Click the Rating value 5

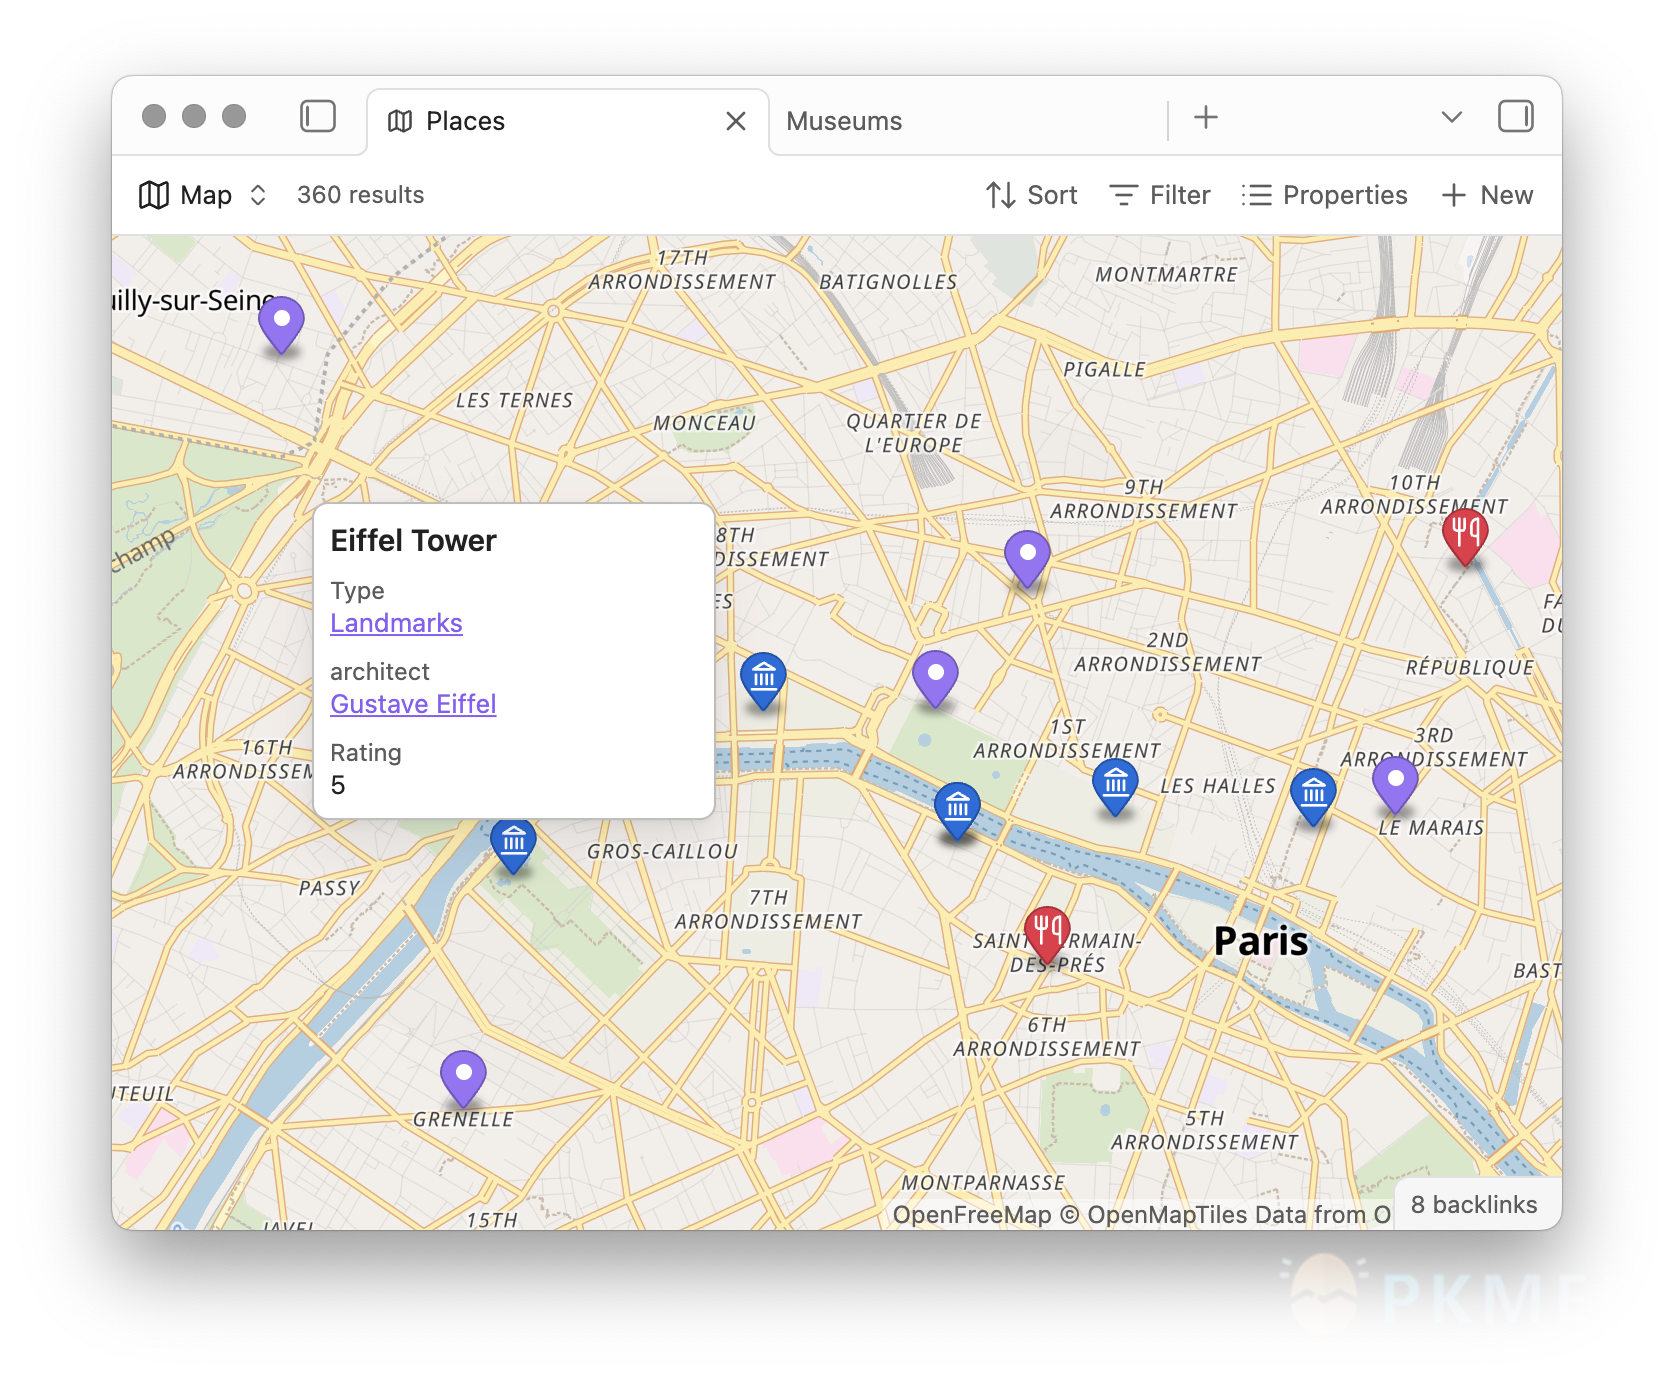pyautogui.click(x=338, y=785)
